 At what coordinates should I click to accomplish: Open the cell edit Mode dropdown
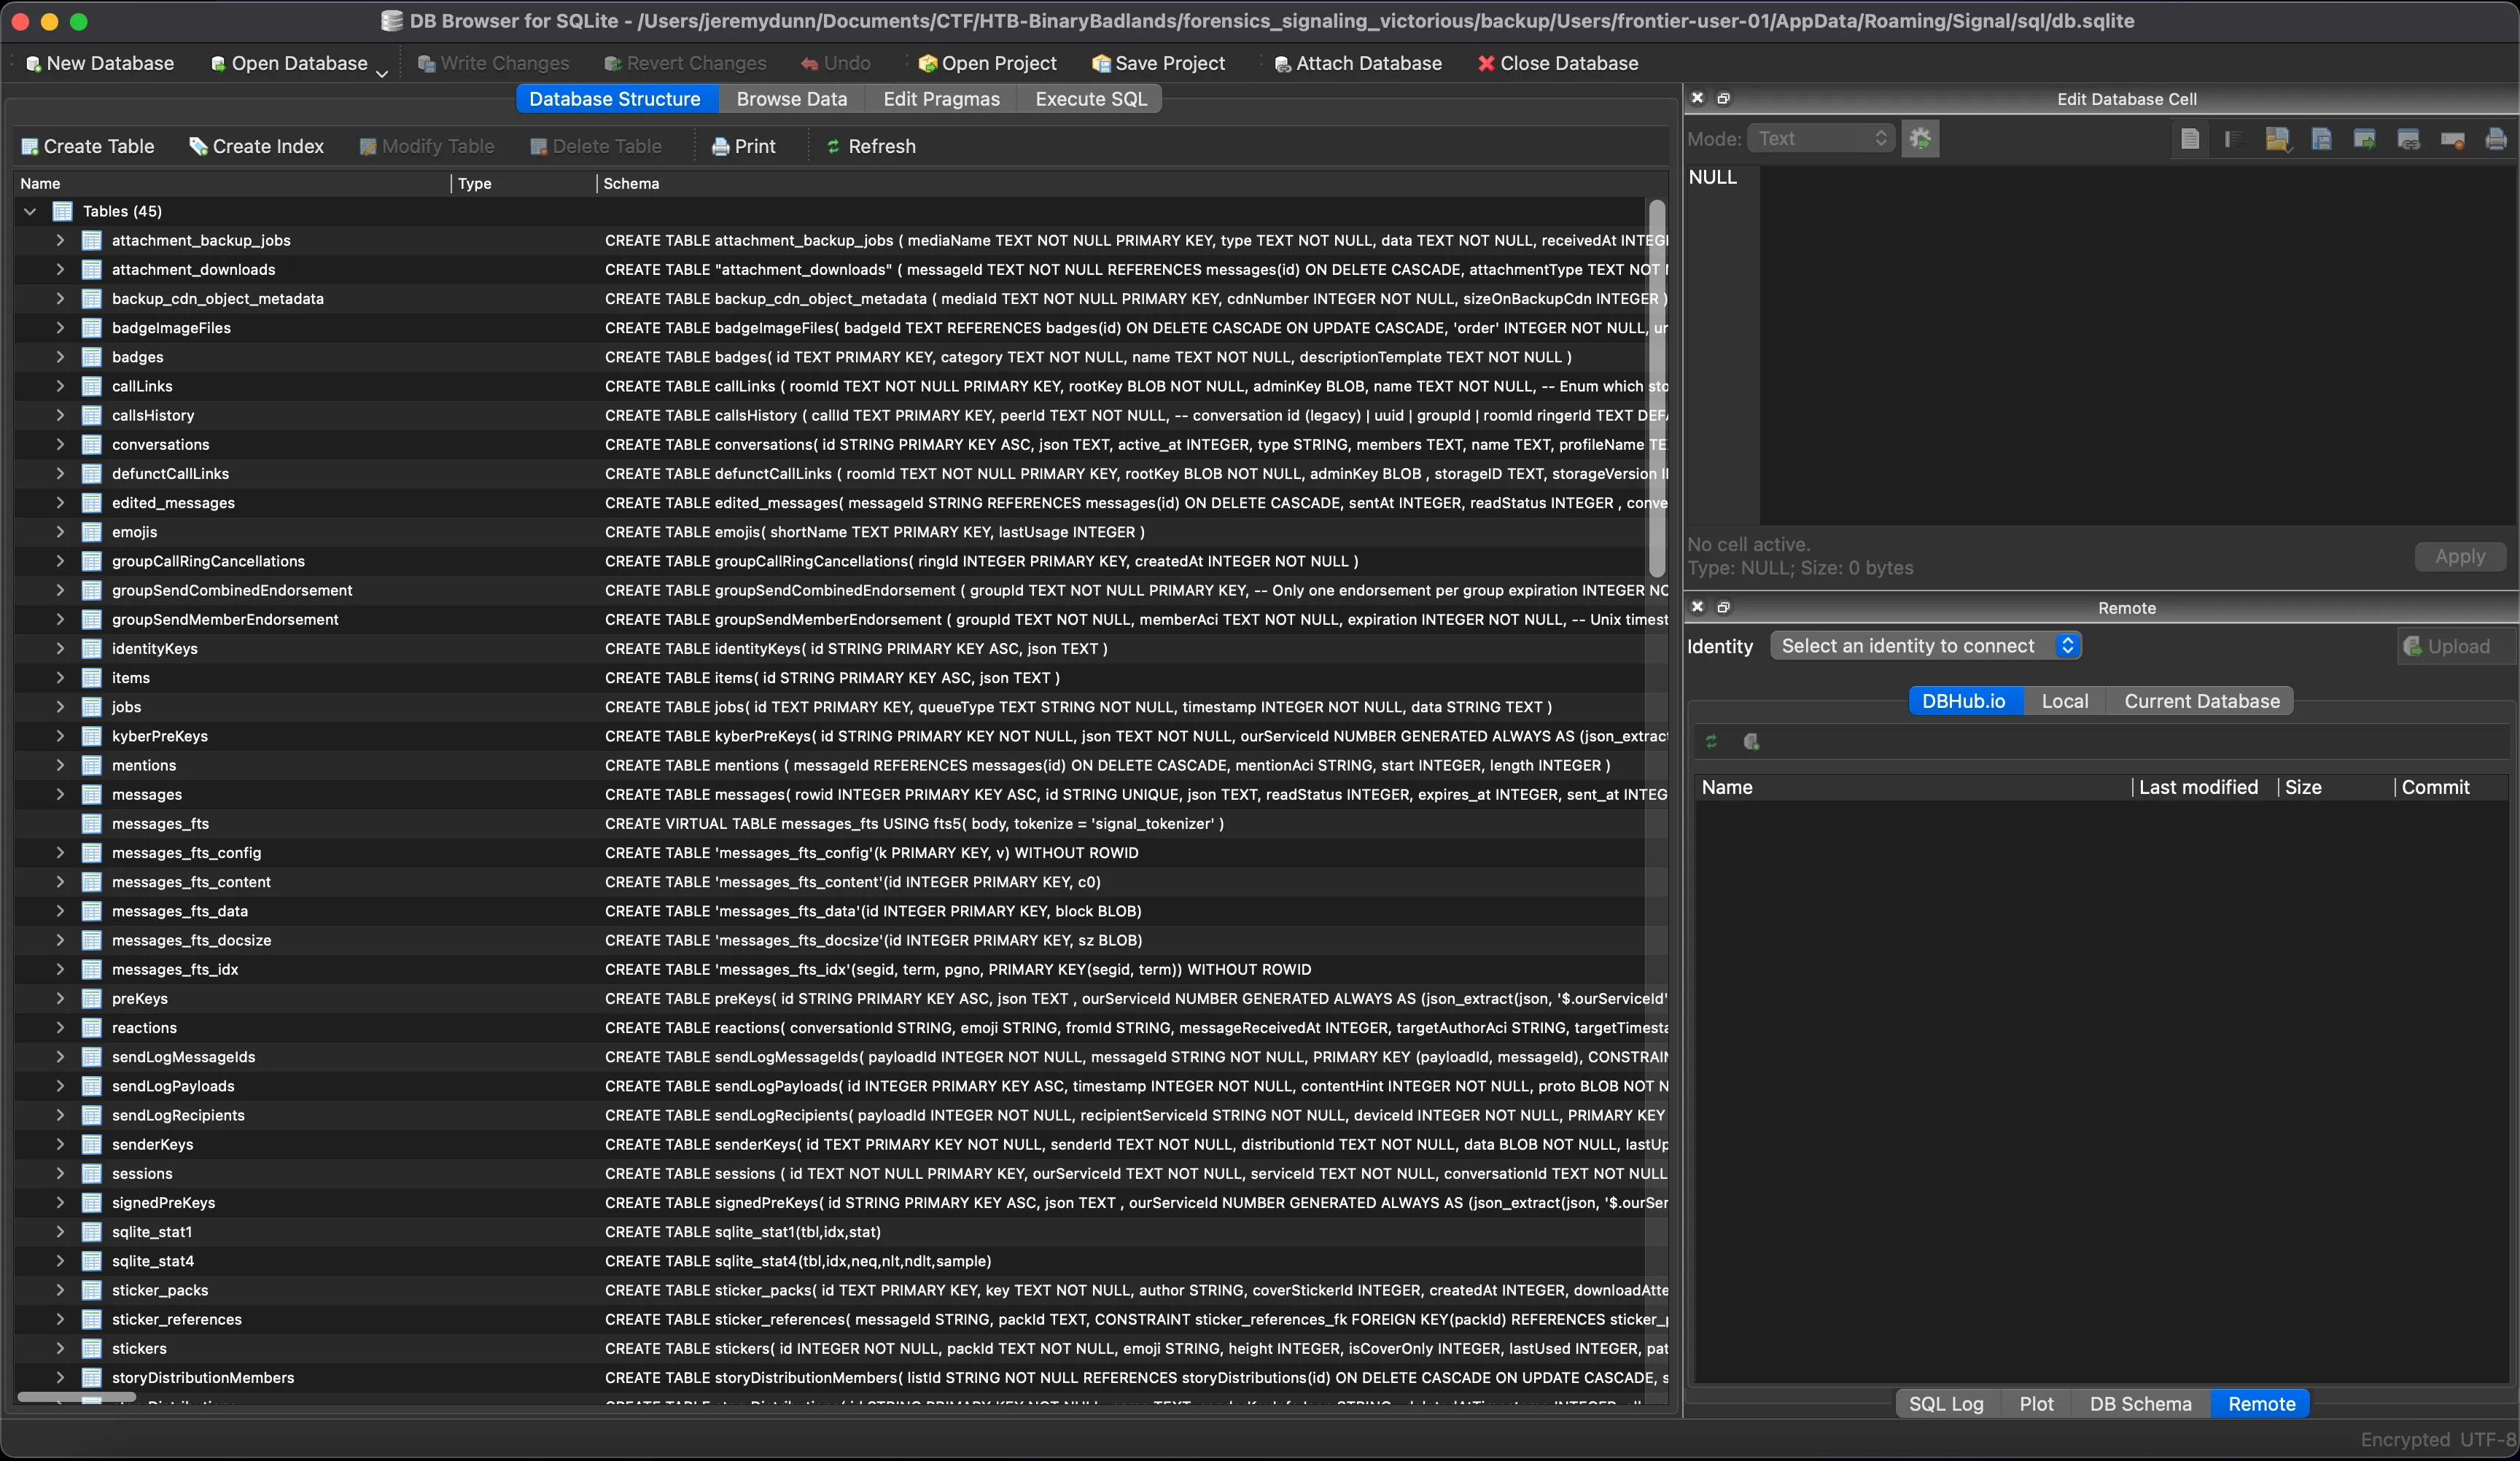1820,138
